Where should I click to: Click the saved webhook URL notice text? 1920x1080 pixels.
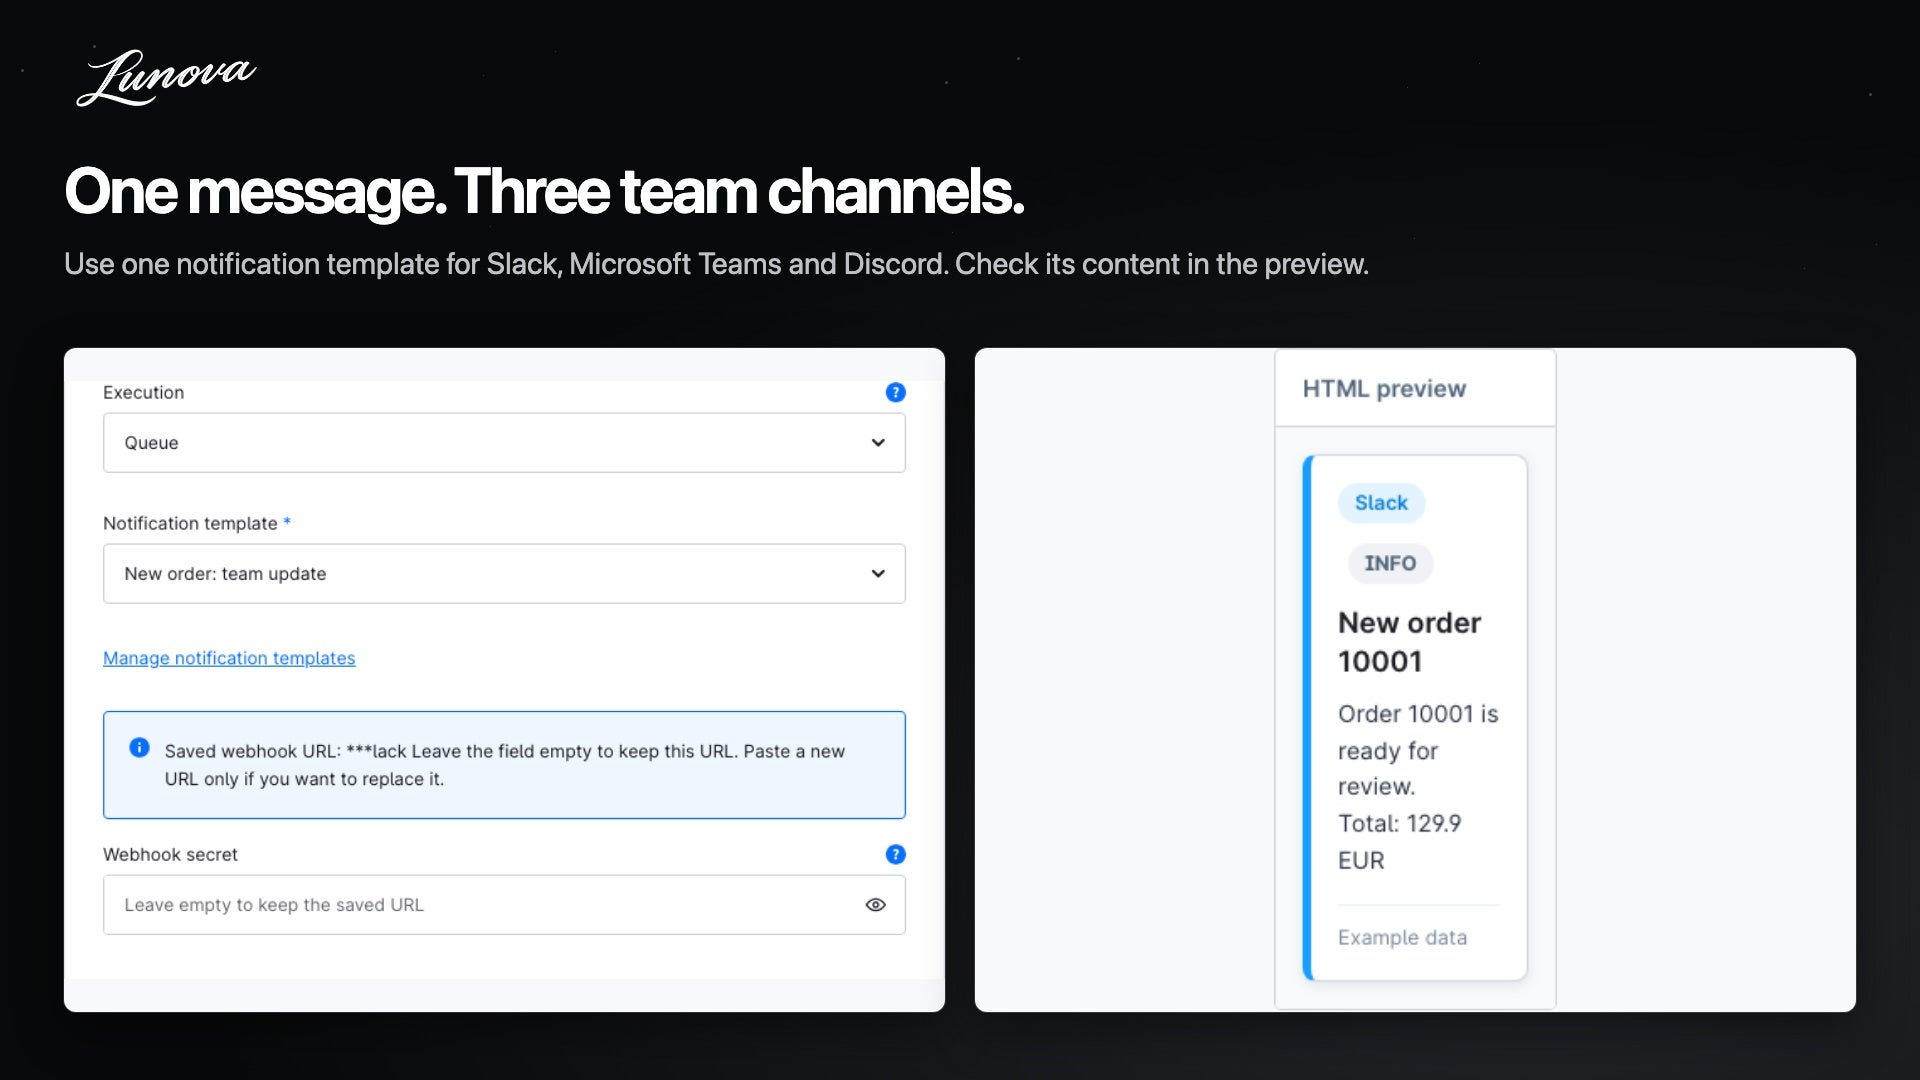[505, 765]
